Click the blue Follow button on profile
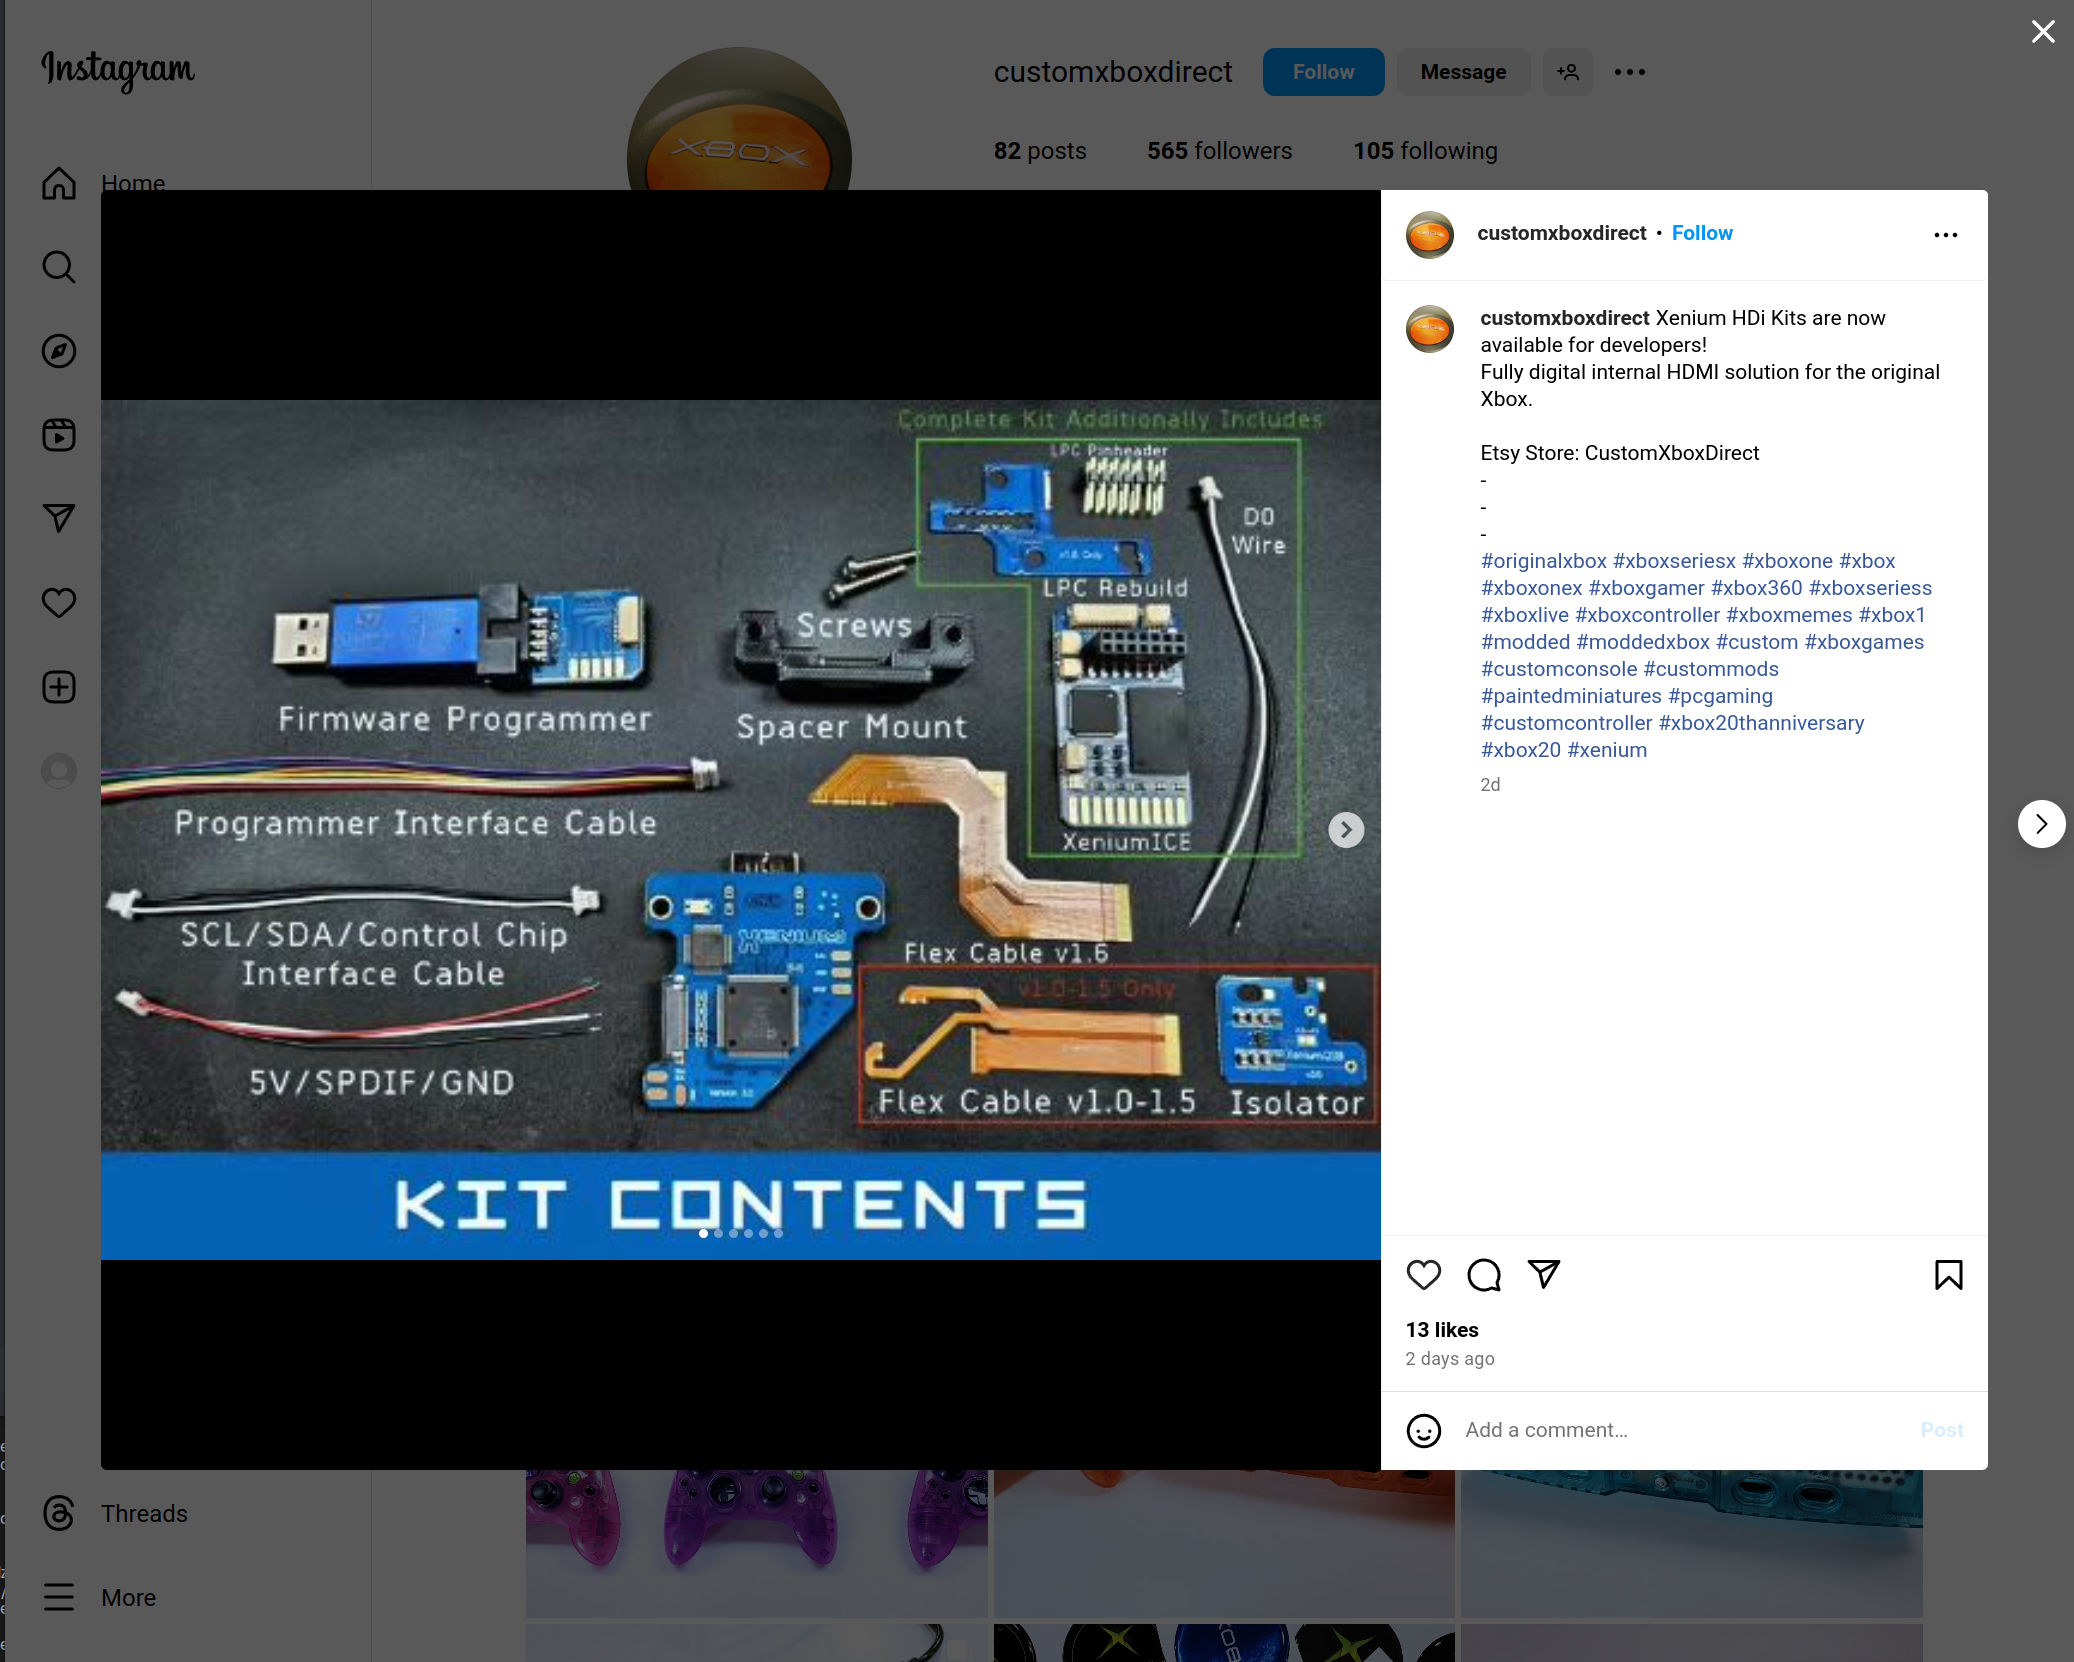Image resolution: width=2074 pixels, height=1662 pixels. pos(1323,72)
